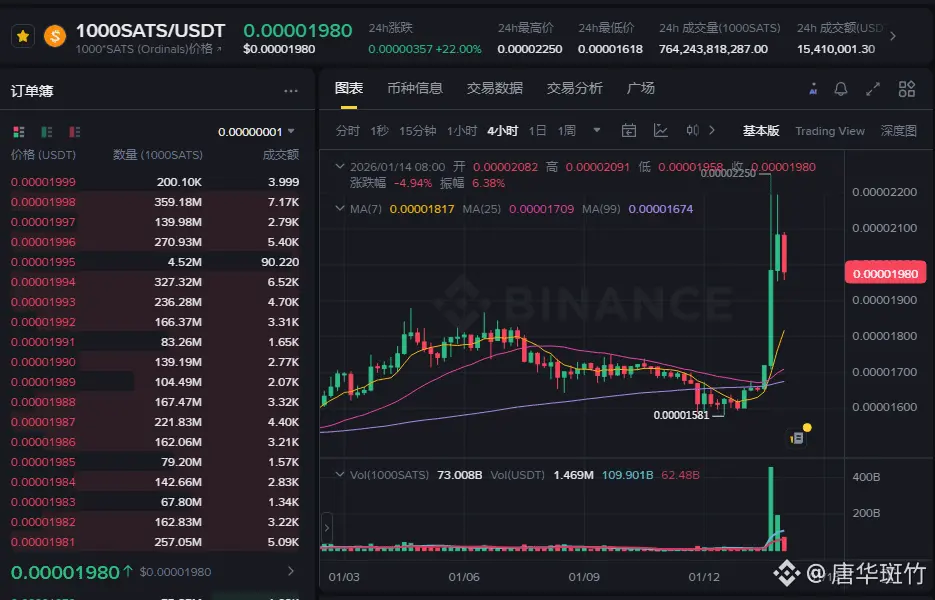Image resolution: width=935 pixels, height=600 pixels.
Task: Click the Vol(1000SATS) value 73.008B
Action: pos(460,475)
